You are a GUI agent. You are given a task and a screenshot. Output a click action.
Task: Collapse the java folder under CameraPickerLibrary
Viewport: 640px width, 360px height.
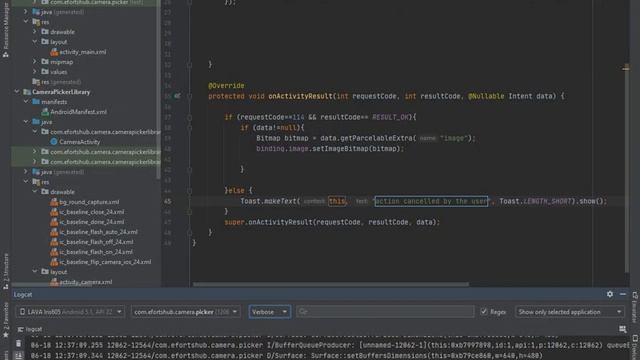(x=26, y=122)
